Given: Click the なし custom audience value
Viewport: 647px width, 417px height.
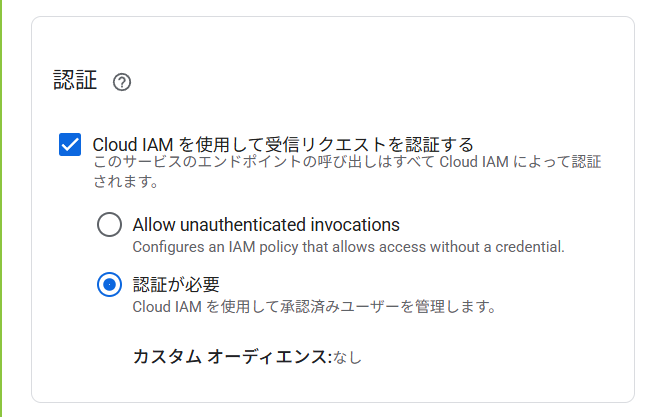Looking at the screenshot, I should click(347, 357).
